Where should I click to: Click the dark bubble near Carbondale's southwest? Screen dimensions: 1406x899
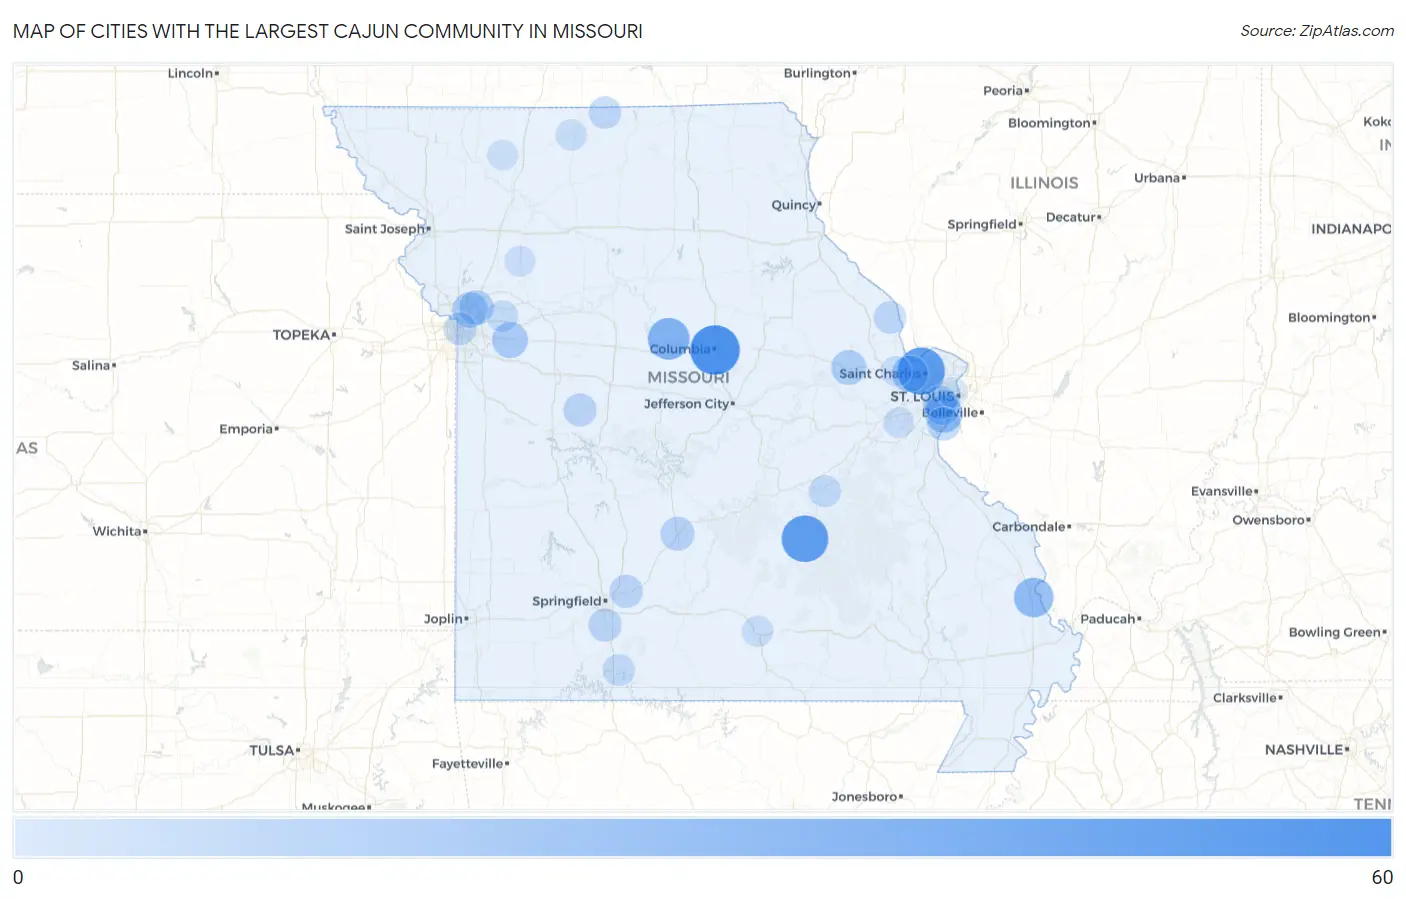[1033, 597]
